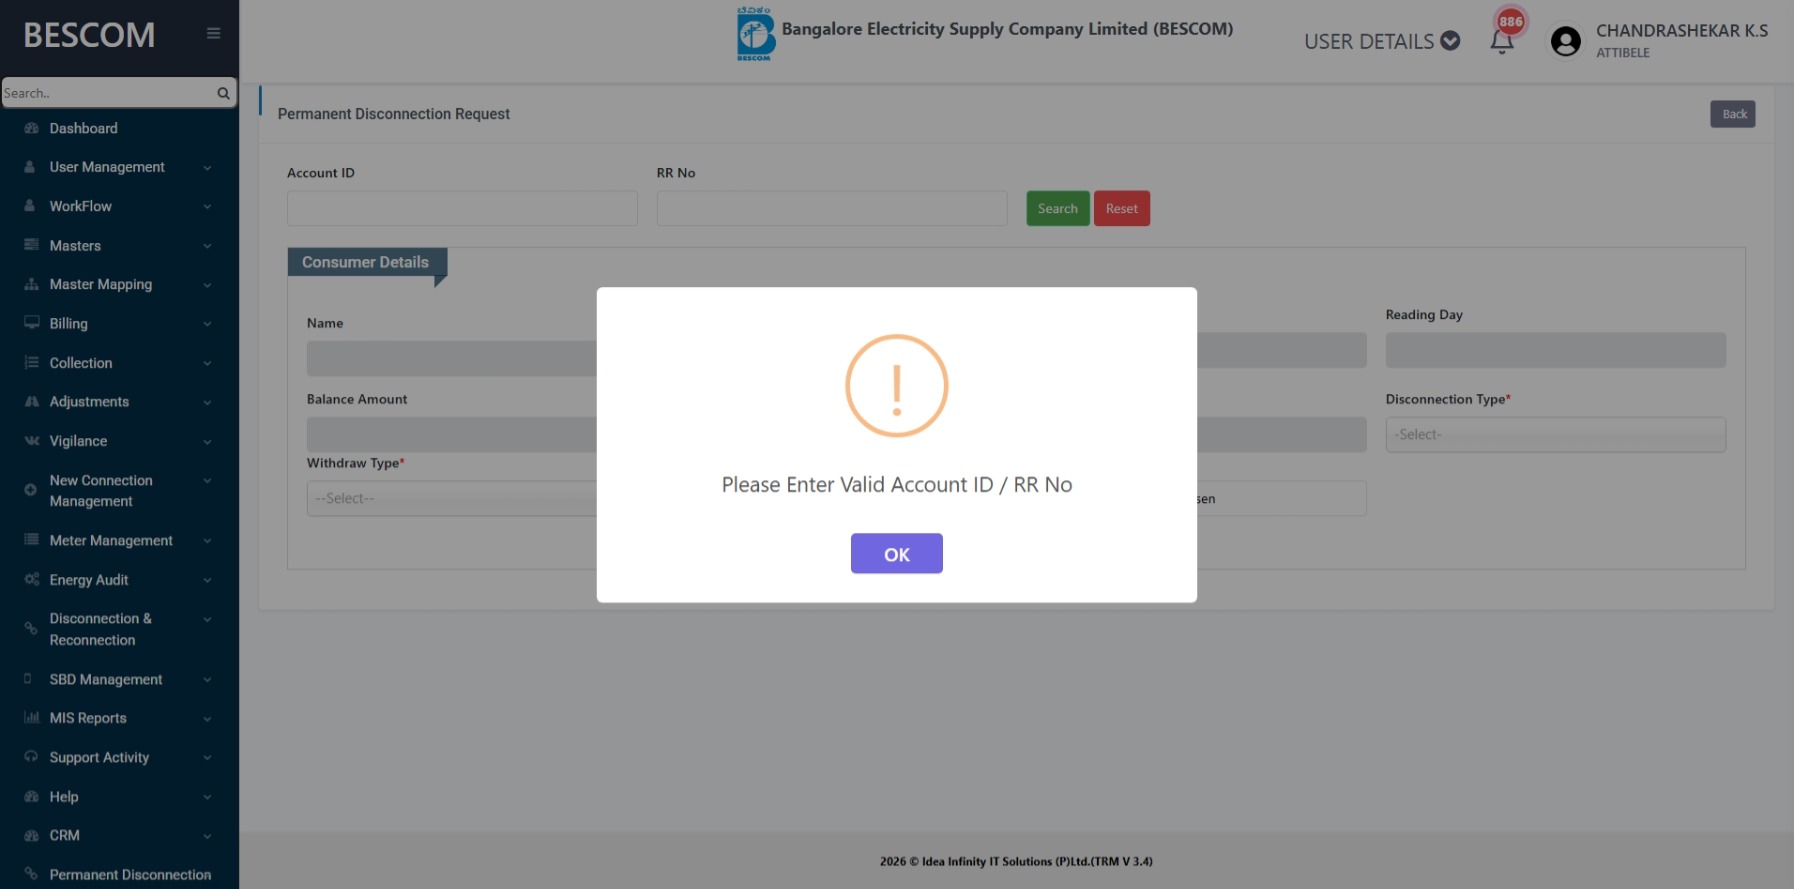The width and height of the screenshot is (1794, 889).
Task: Expand the User Management chevron
Action: pyautogui.click(x=207, y=168)
